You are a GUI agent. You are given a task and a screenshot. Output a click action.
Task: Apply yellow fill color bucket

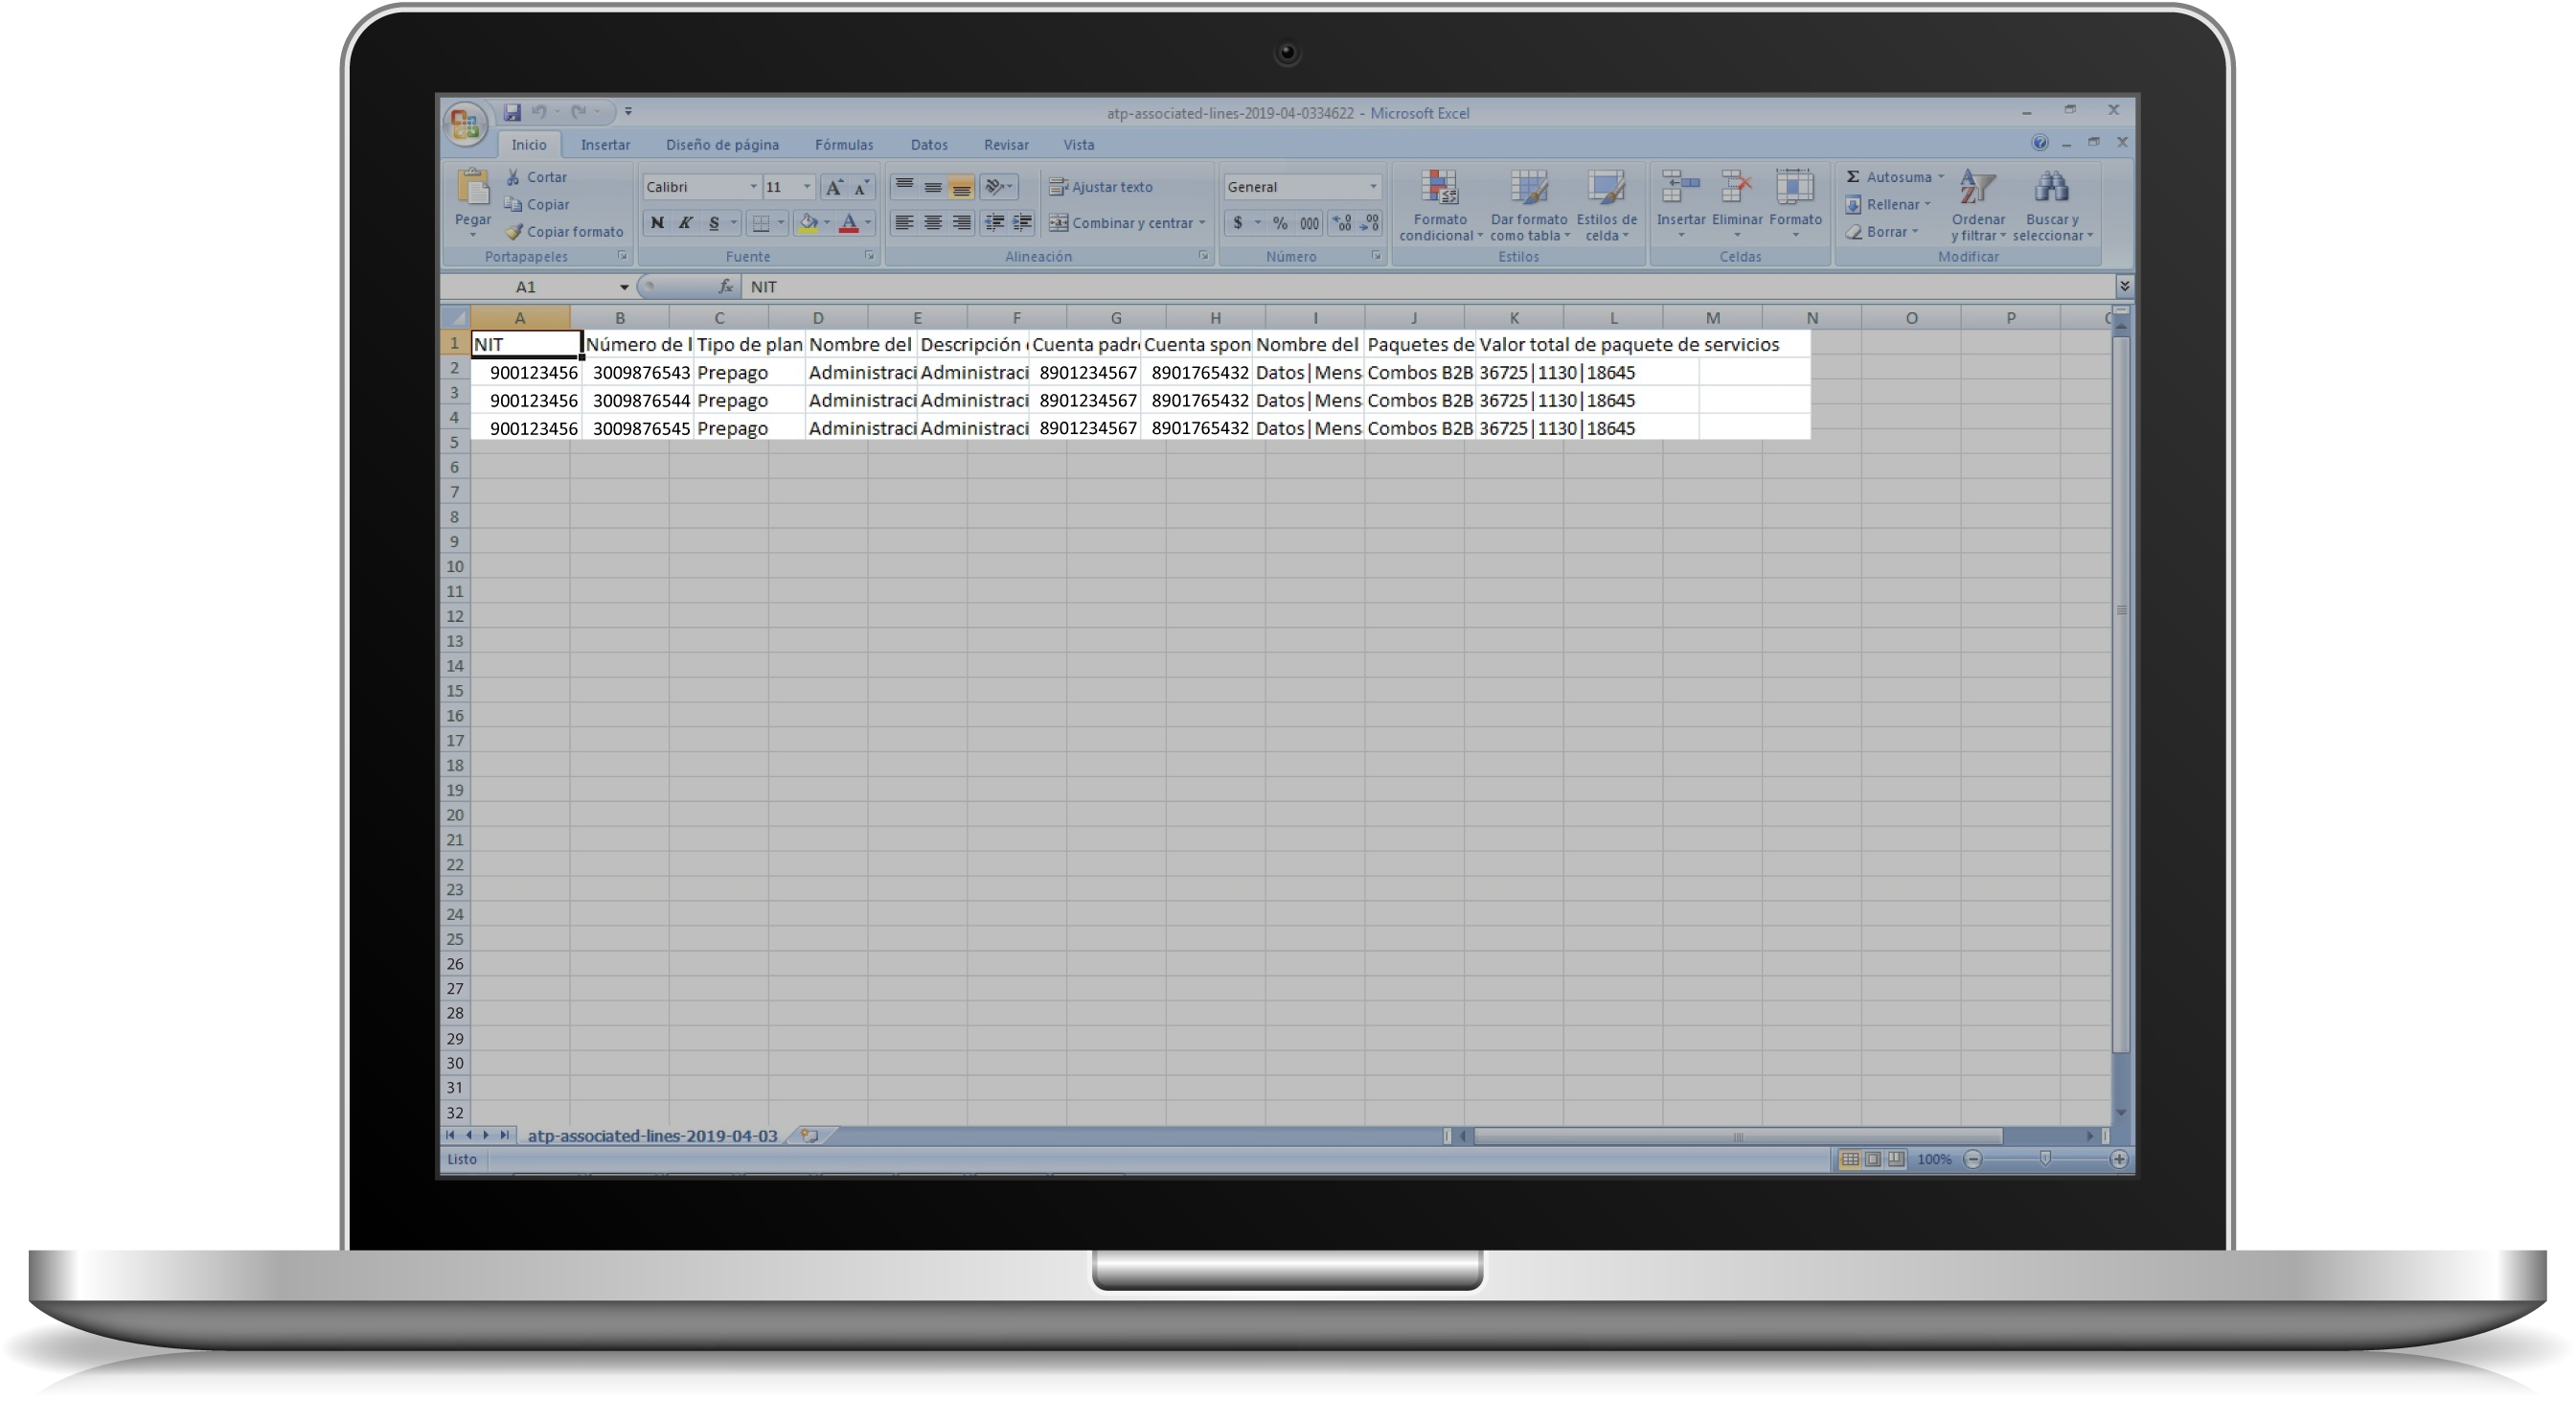tap(808, 223)
